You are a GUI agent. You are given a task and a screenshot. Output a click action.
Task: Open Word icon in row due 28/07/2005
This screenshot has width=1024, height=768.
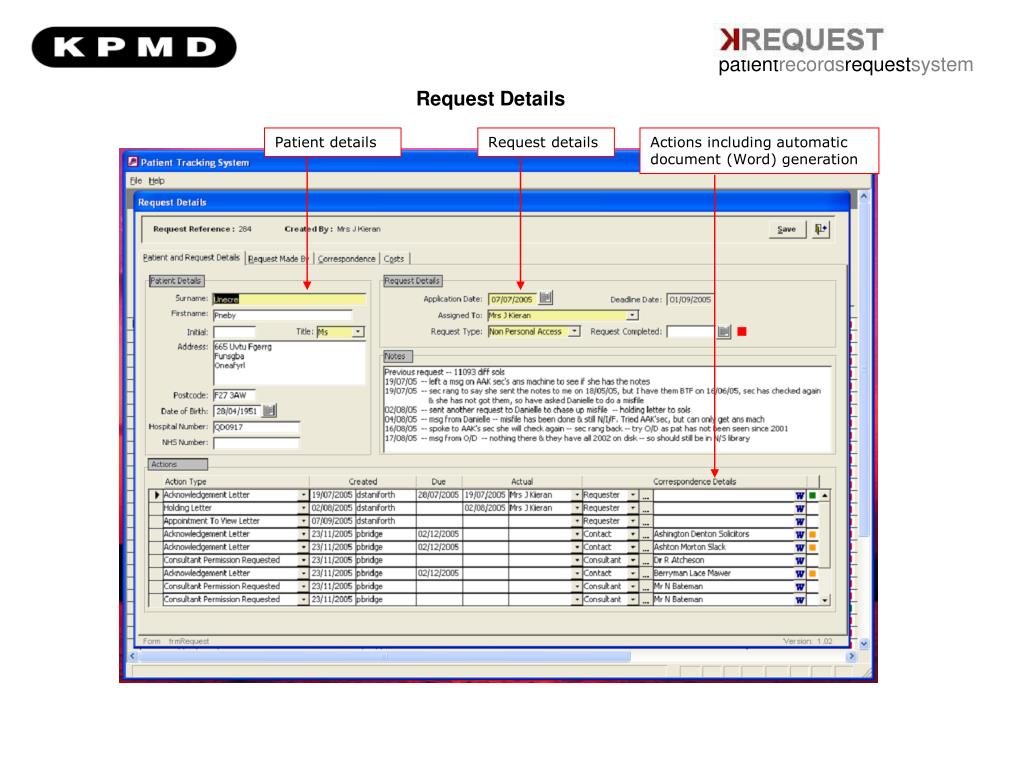800,495
